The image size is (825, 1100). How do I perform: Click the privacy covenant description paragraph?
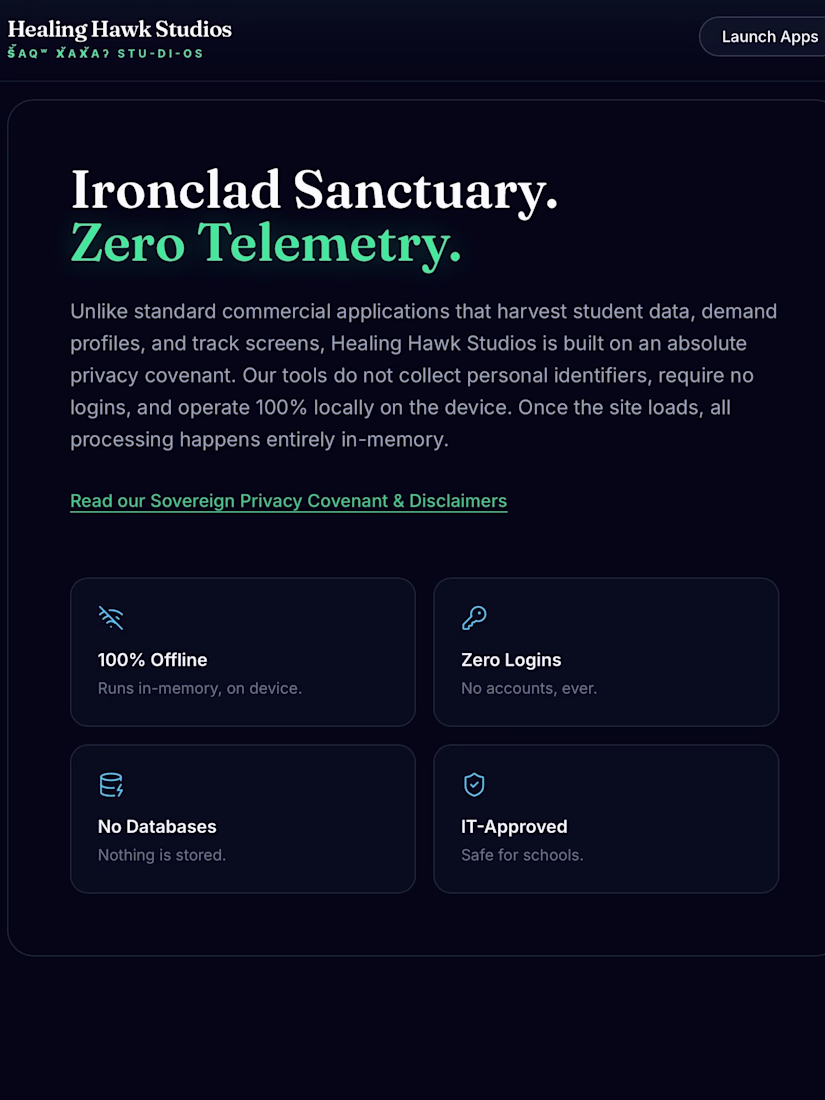[424, 375]
